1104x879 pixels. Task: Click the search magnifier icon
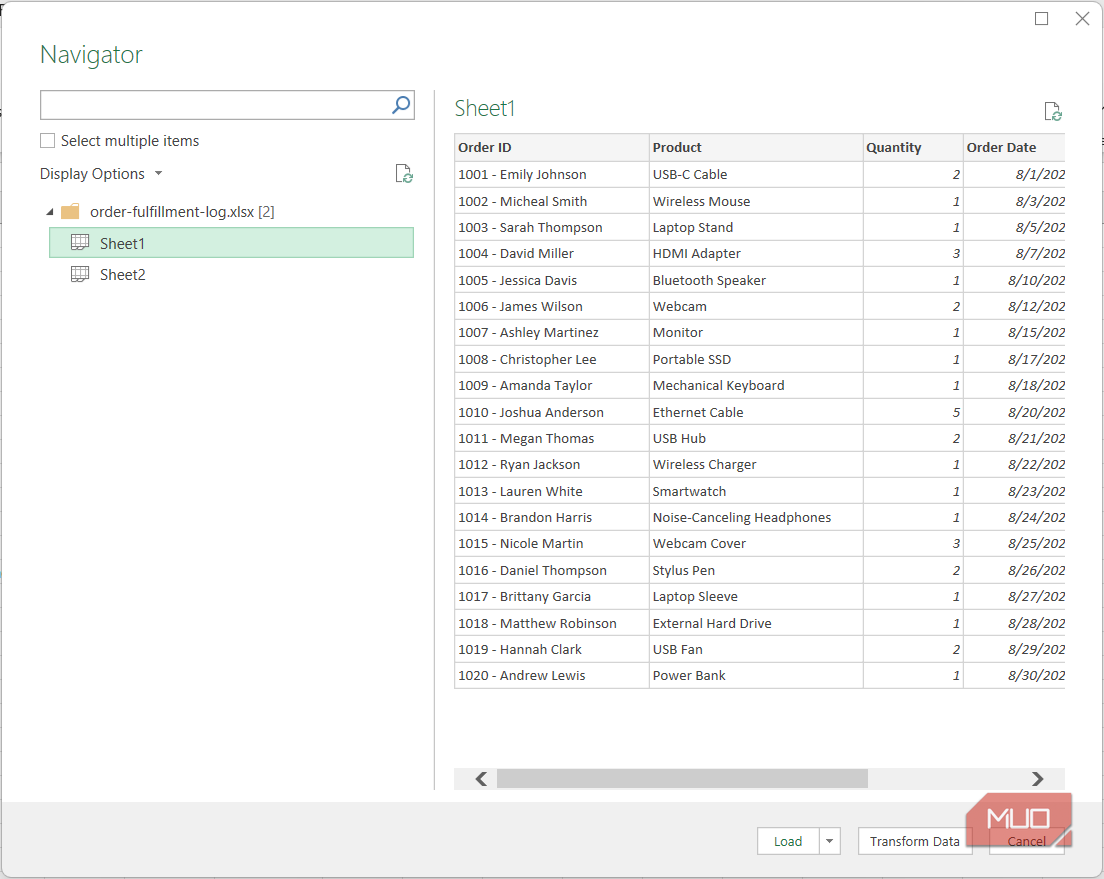point(401,105)
